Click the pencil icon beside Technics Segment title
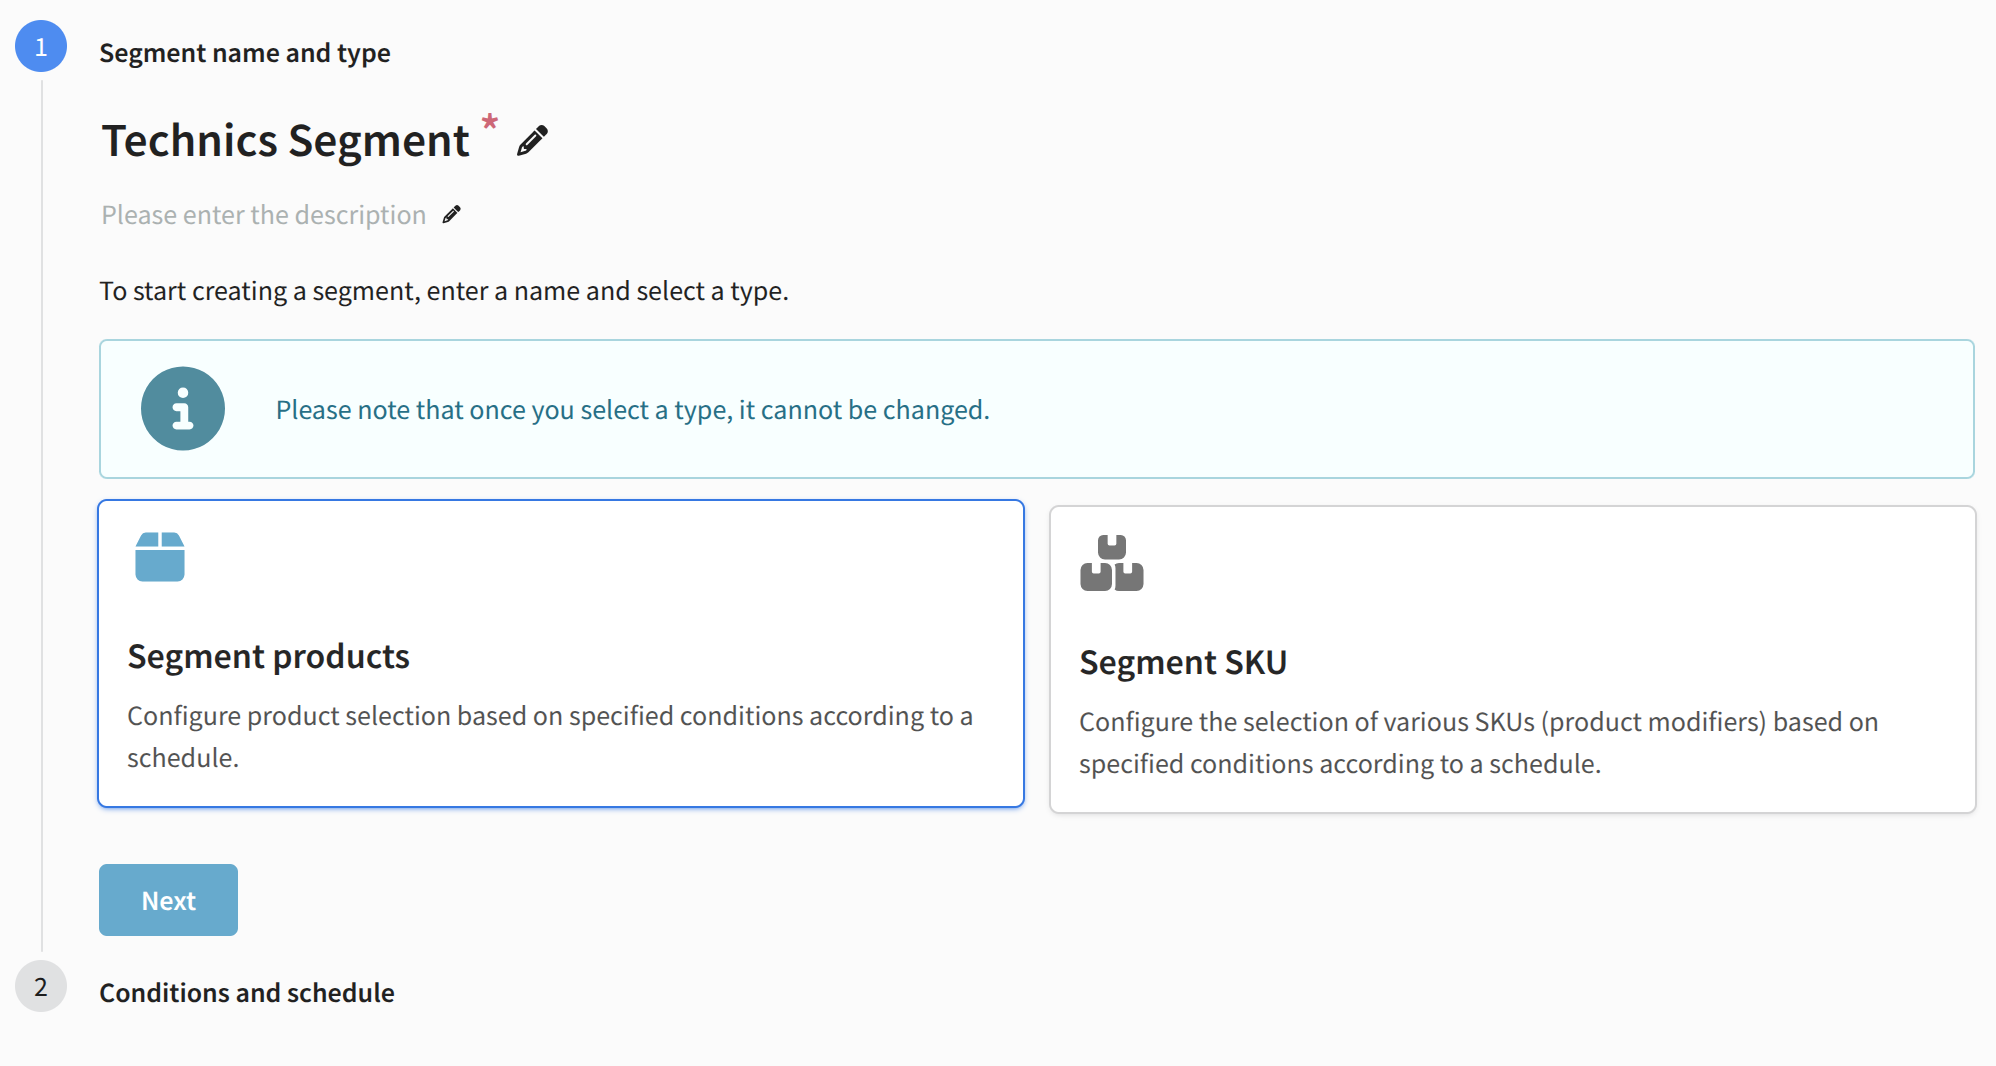1996x1066 pixels. tap(532, 141)
